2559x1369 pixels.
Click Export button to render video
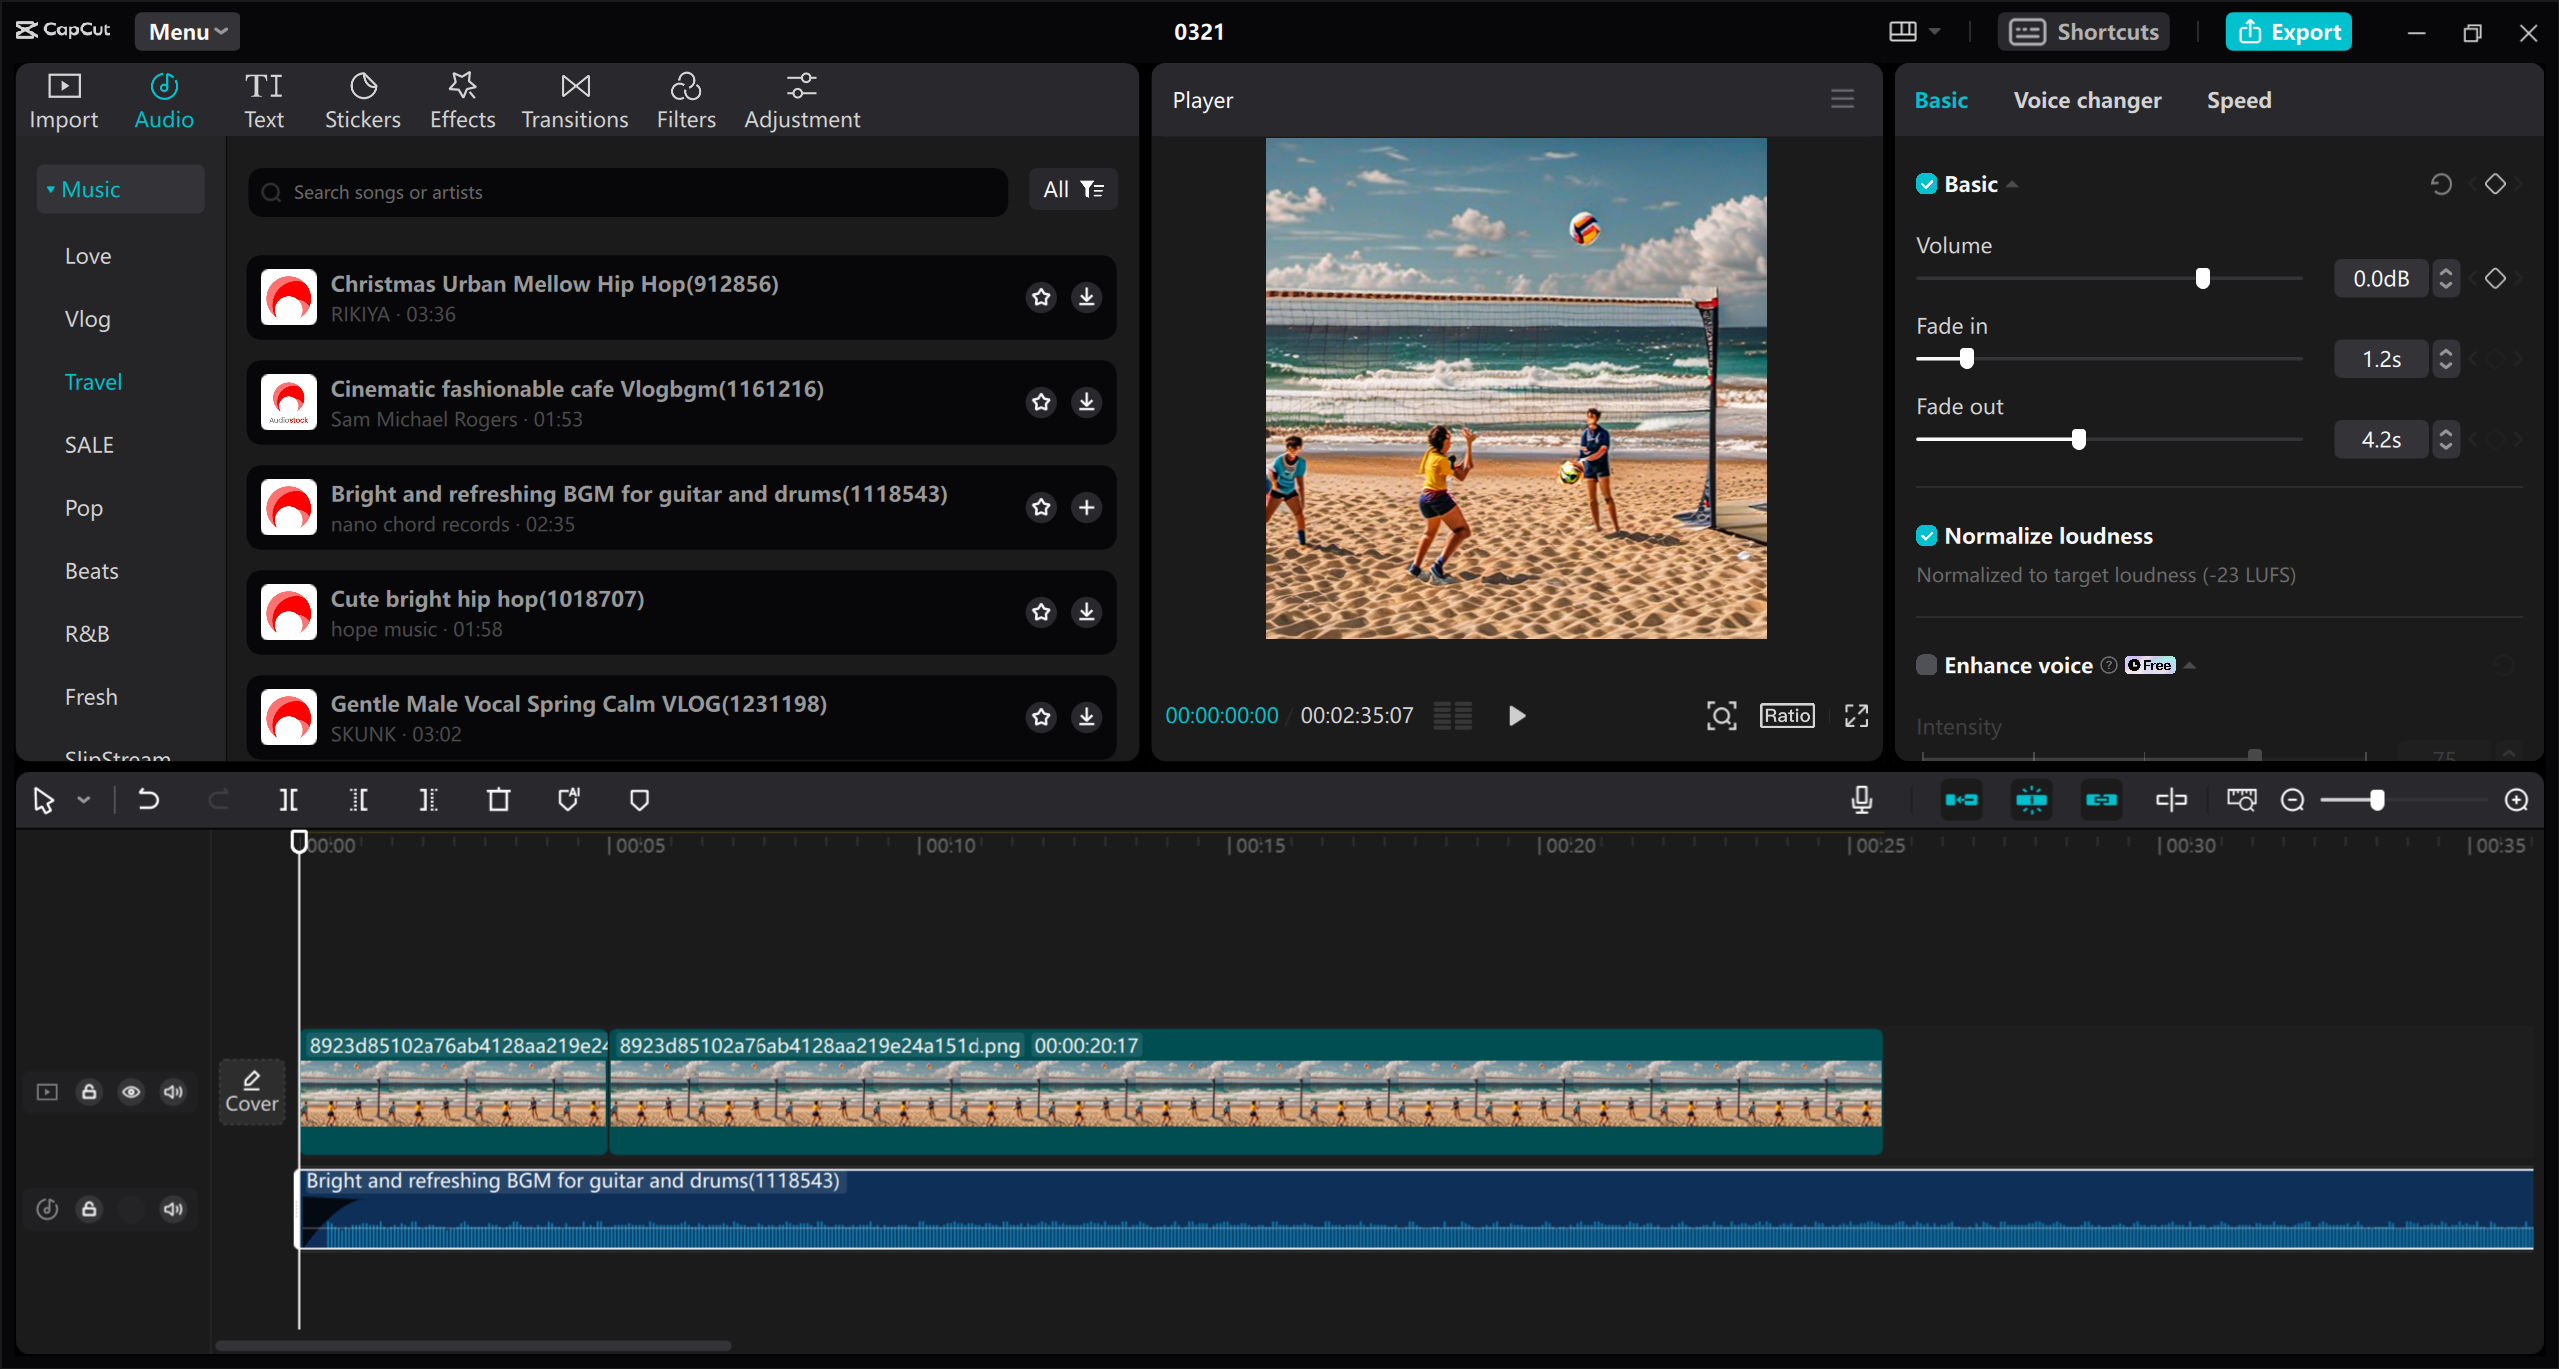click(x=2290, y=29)
